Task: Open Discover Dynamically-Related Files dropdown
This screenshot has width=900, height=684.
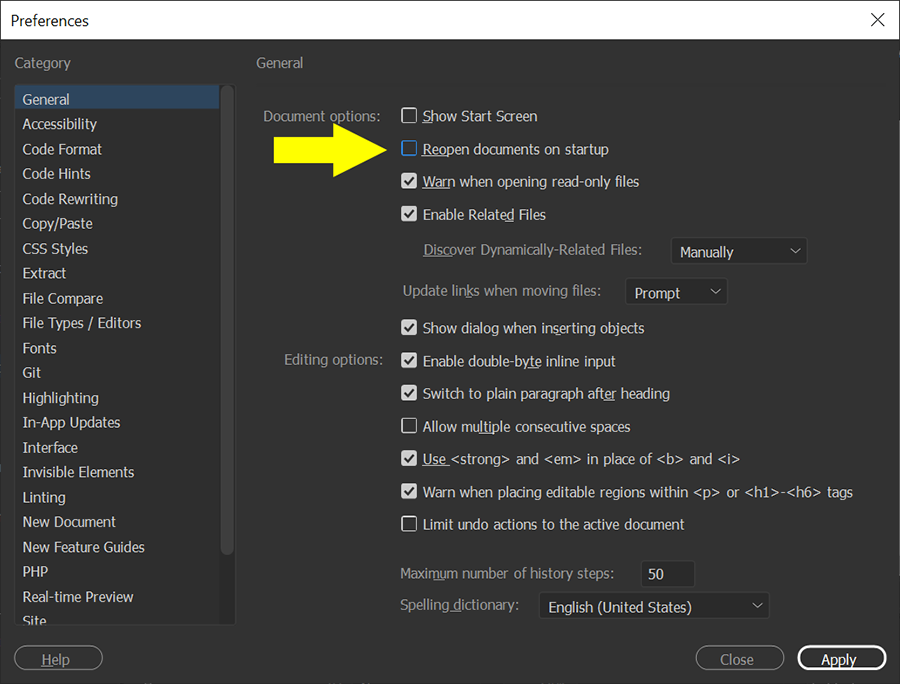Action: [738, 252]
